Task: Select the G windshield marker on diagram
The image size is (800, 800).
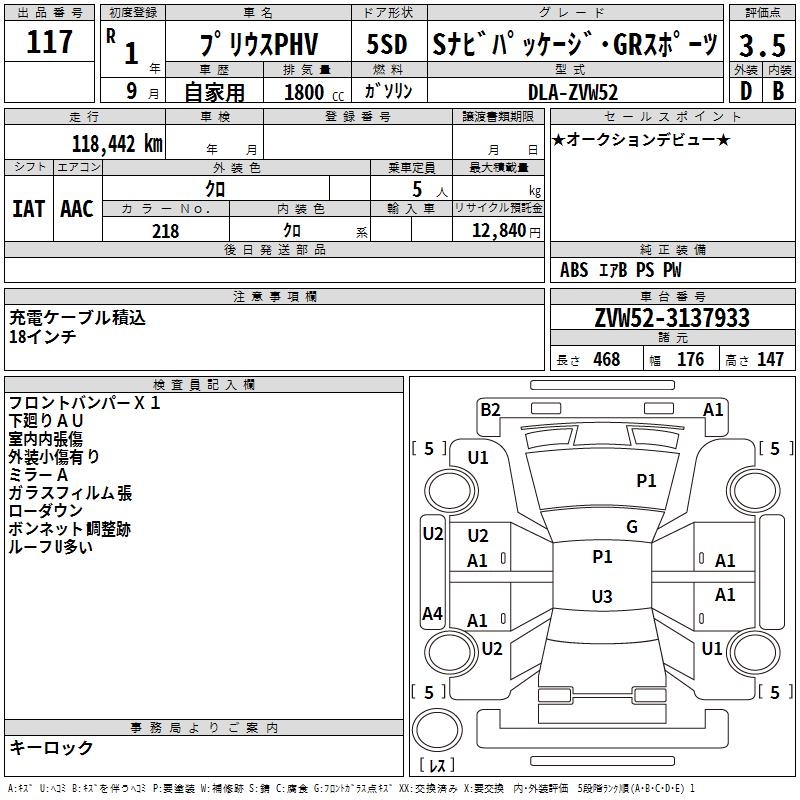Action: coord(631,527)
